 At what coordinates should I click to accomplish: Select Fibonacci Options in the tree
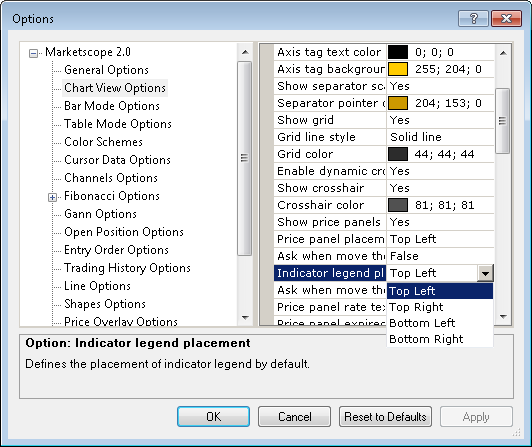tap(112, 196)
